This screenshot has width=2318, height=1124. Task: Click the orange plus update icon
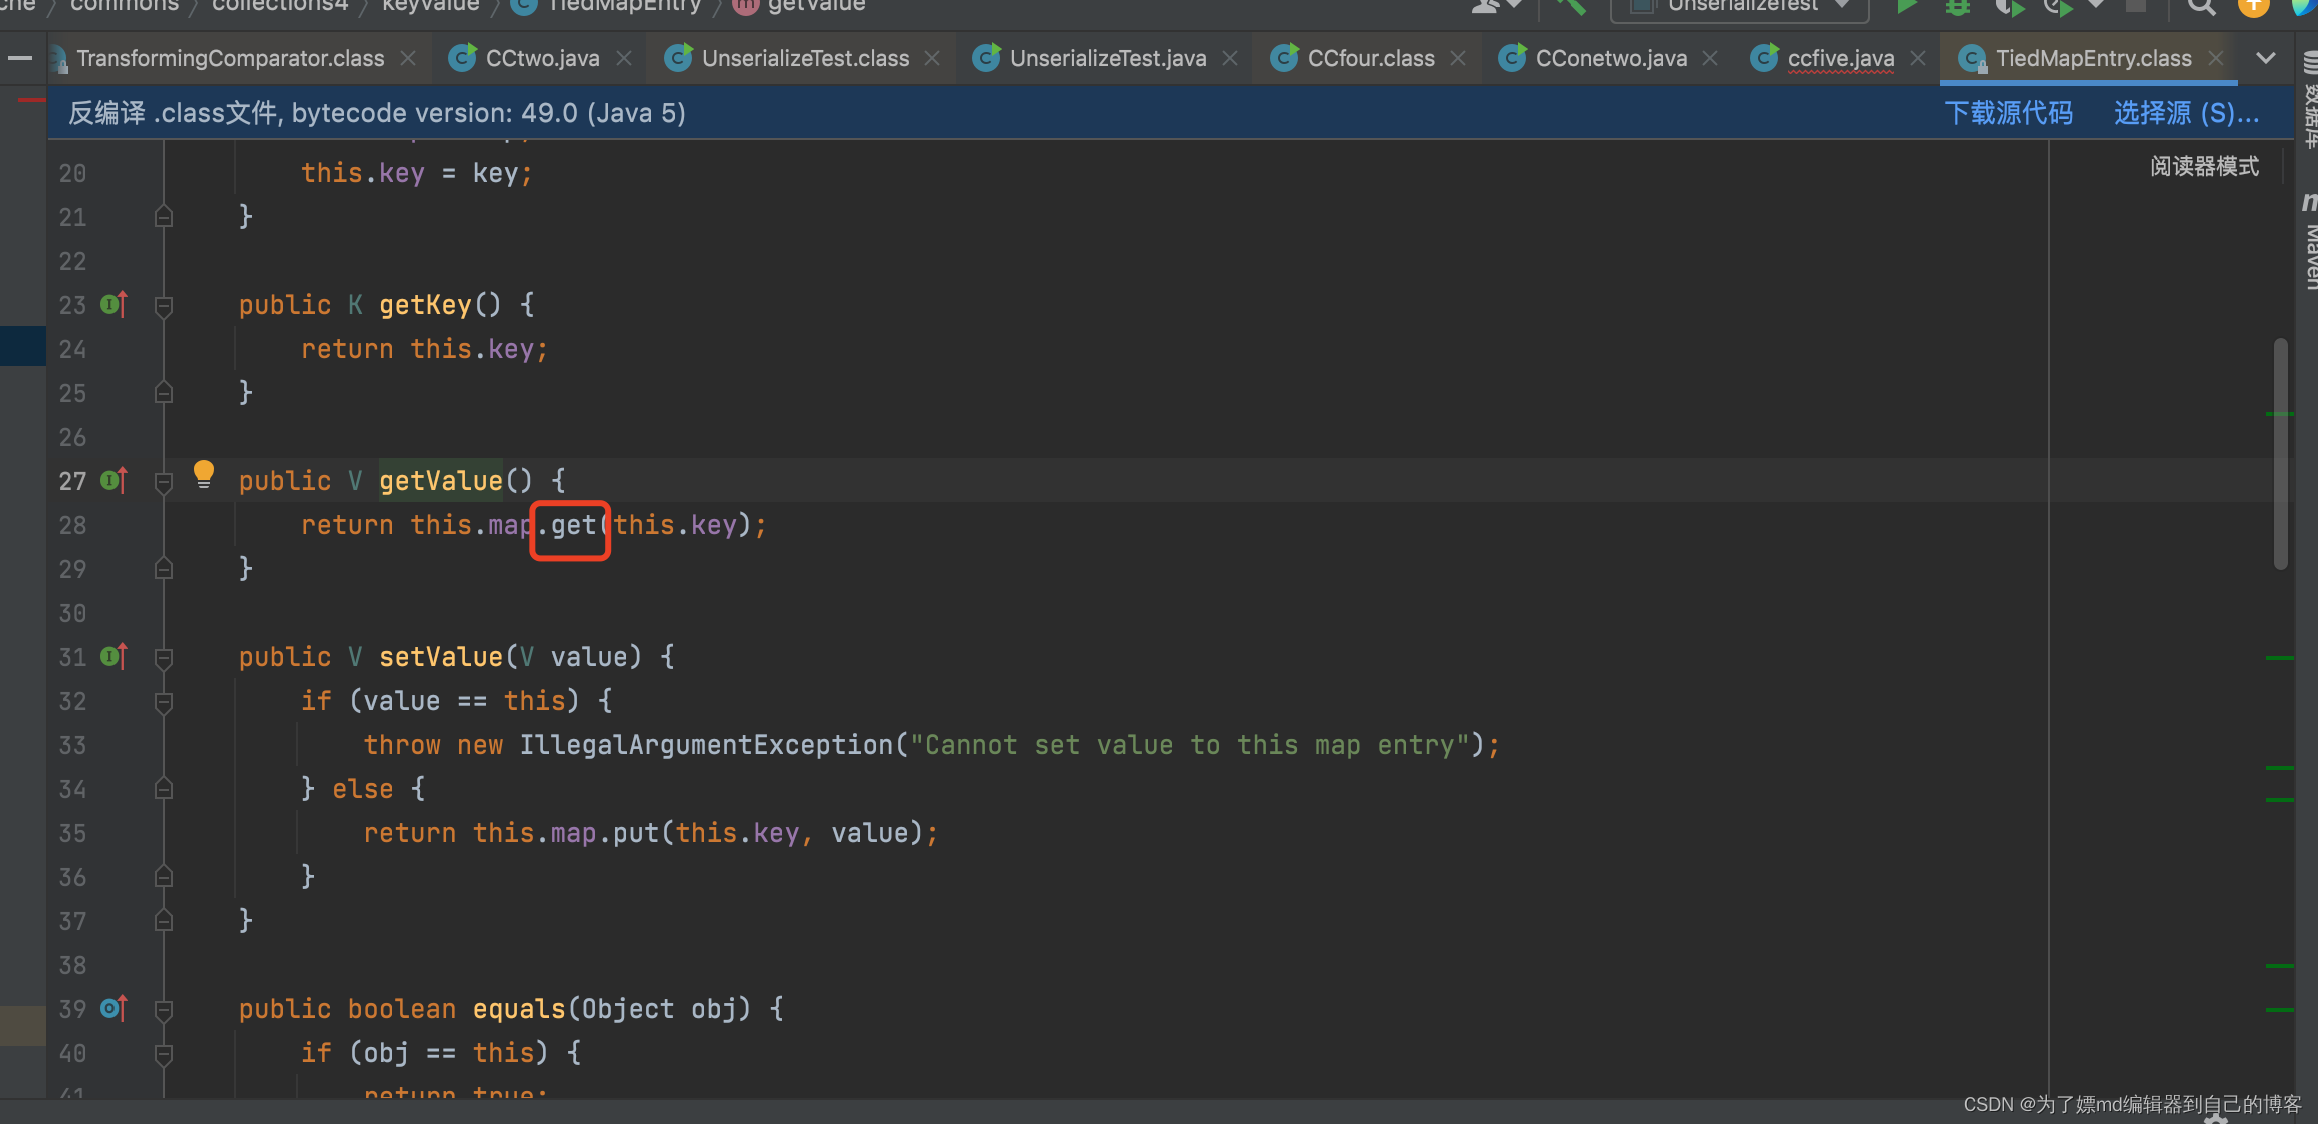2253,6
